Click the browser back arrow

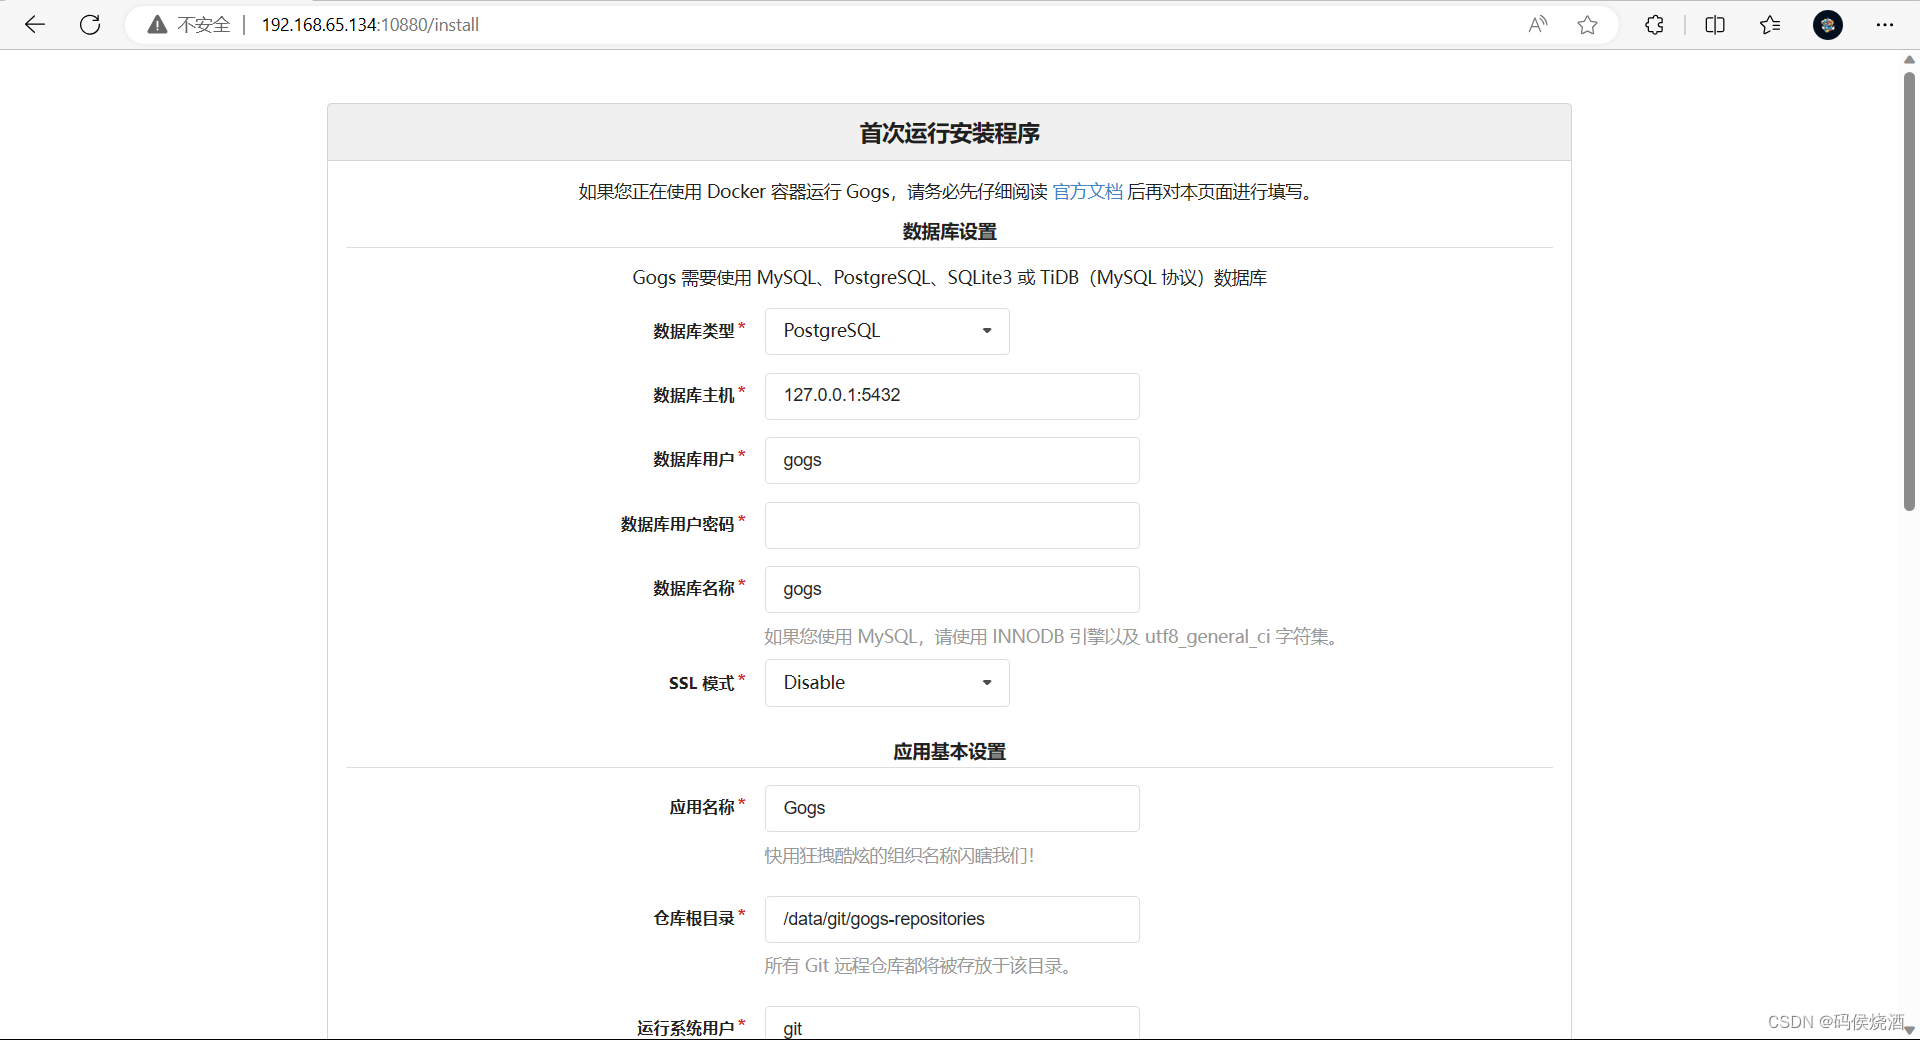pyautogui.click(x=35, y=25)
